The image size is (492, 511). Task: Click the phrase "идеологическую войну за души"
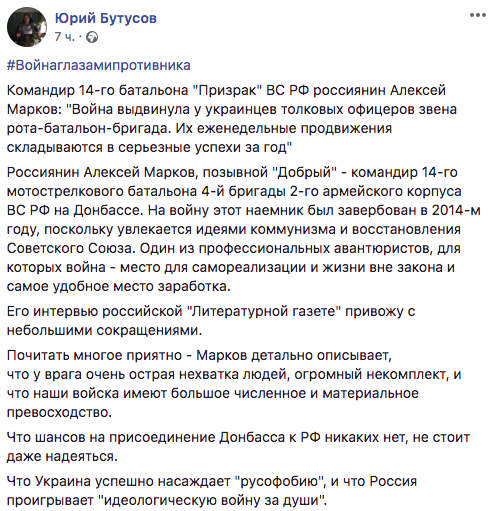coord(211,501)
